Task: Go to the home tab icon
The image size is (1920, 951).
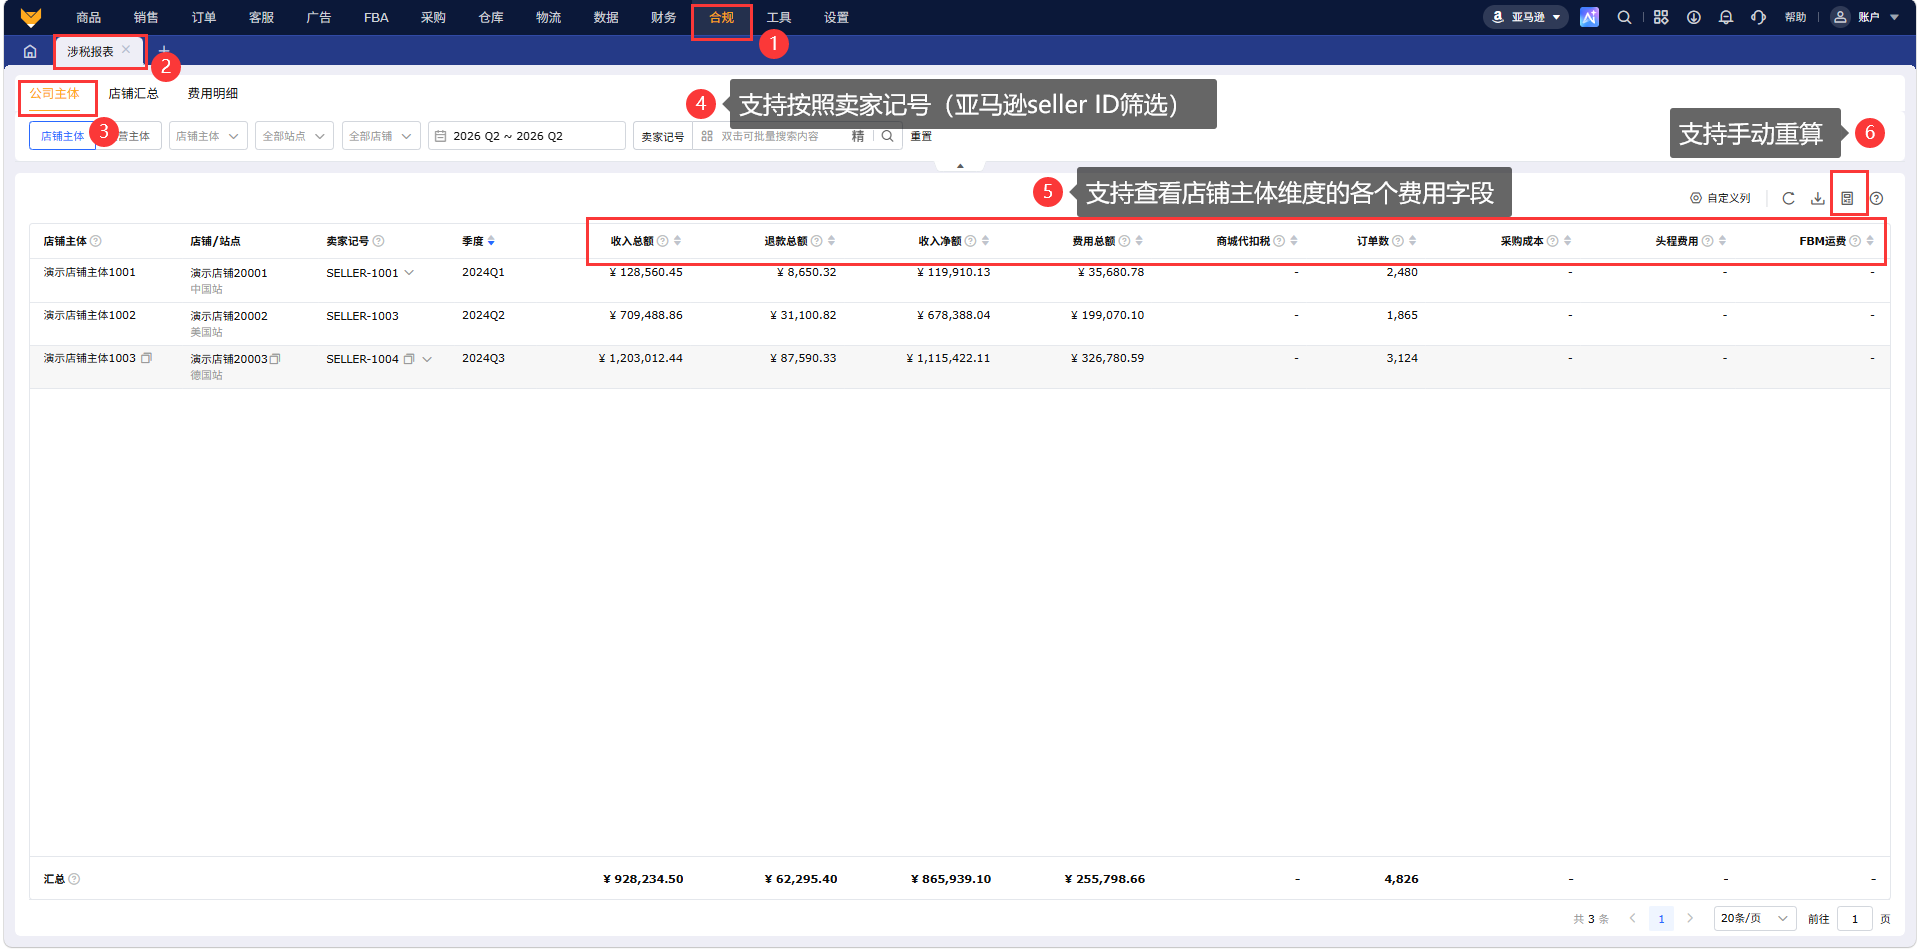Action: coord(30,51)
